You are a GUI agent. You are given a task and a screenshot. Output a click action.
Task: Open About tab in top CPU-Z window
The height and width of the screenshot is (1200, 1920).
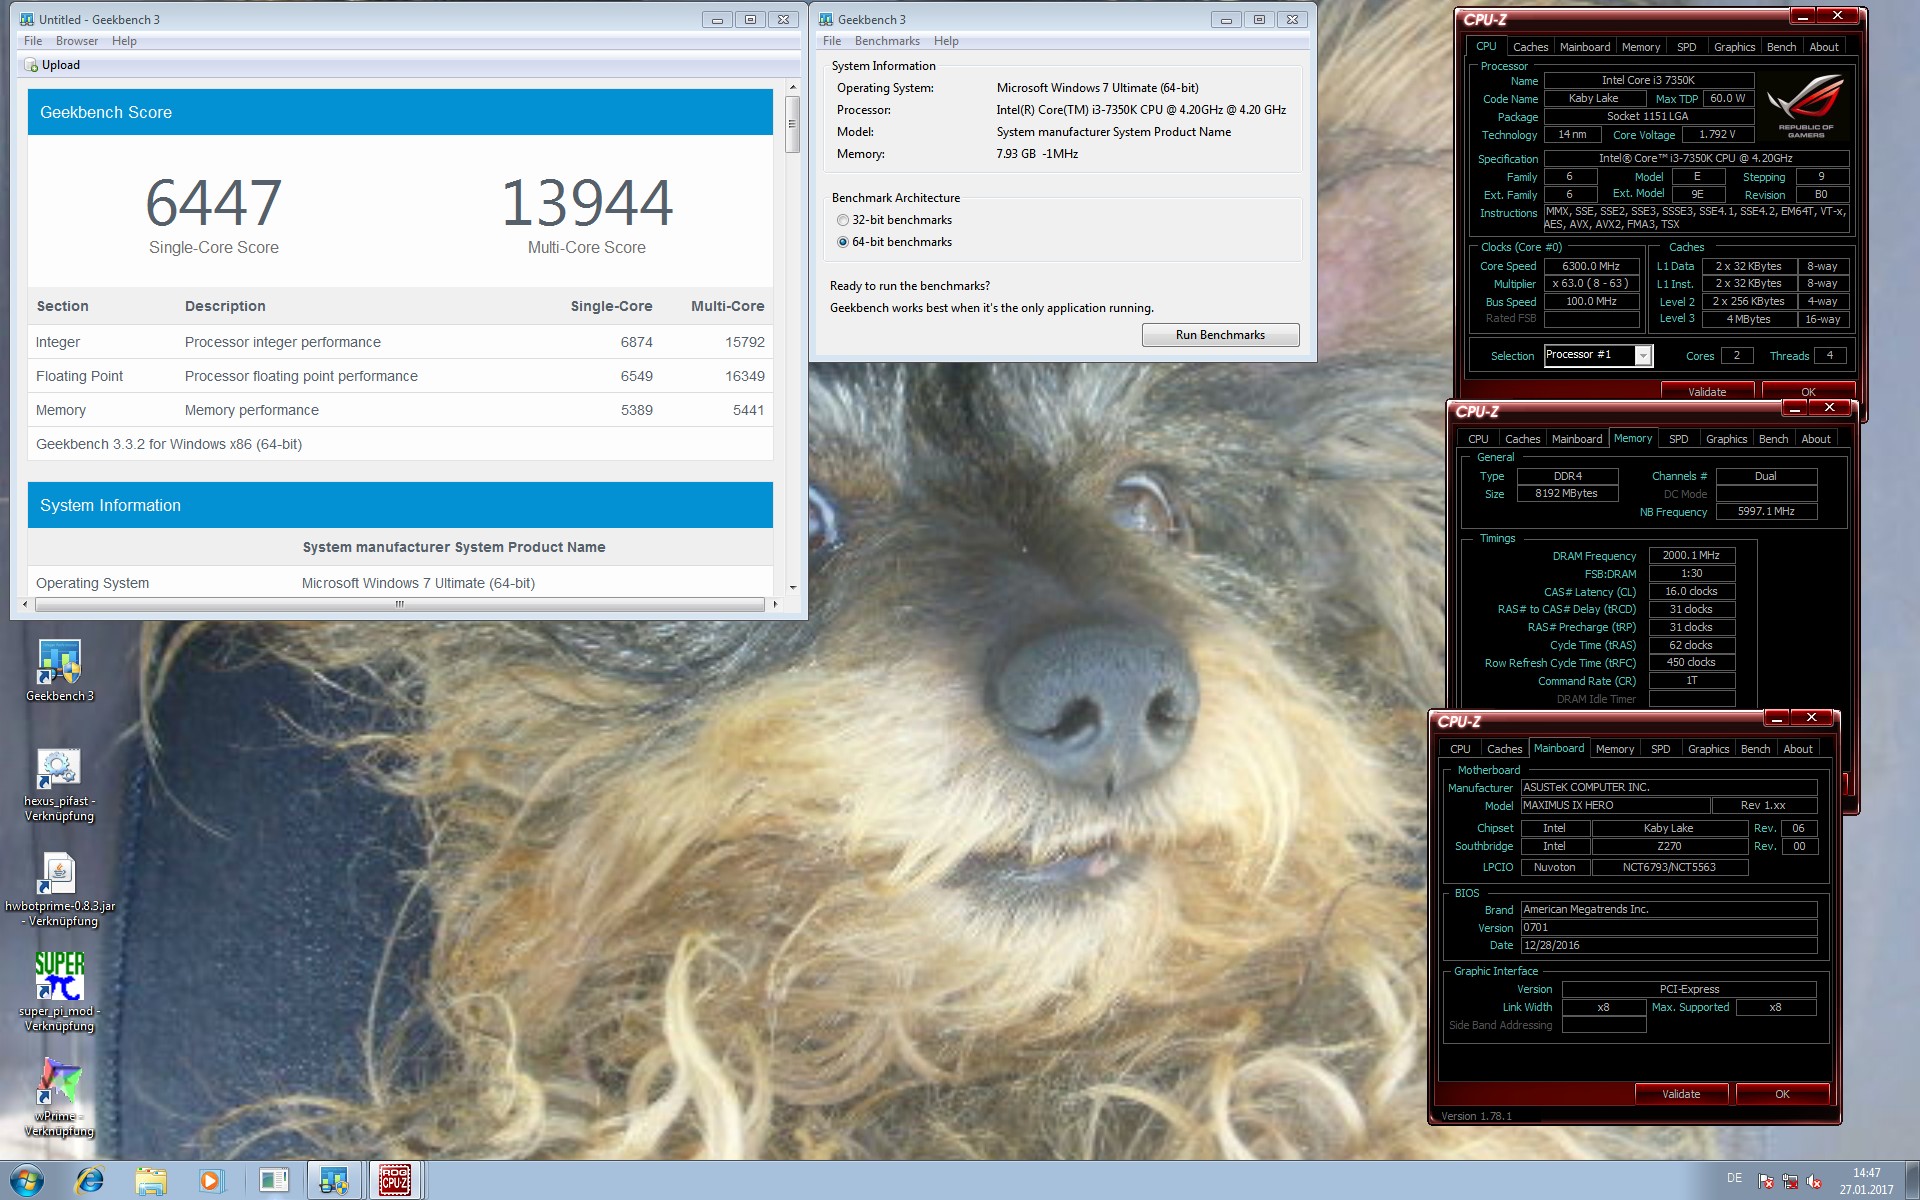pyautogui.click(x=1824, y=47)
